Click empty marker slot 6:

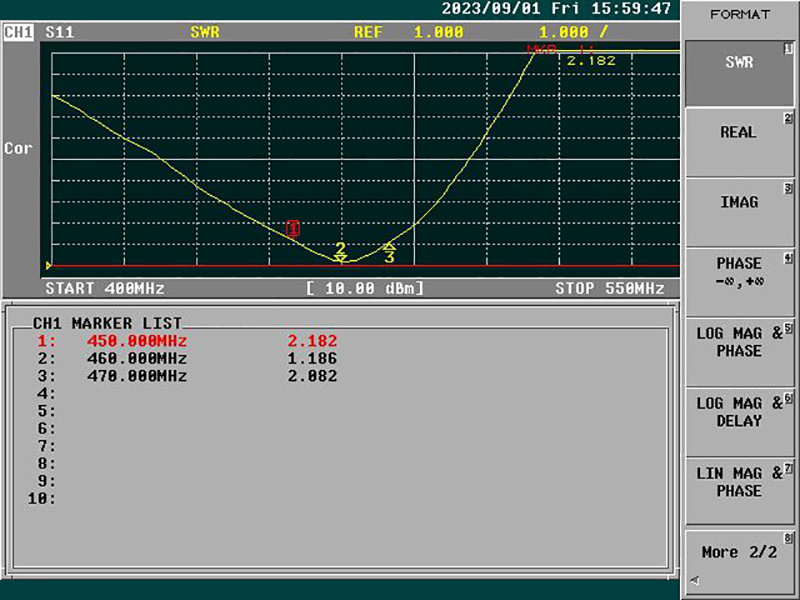[46, 429]
